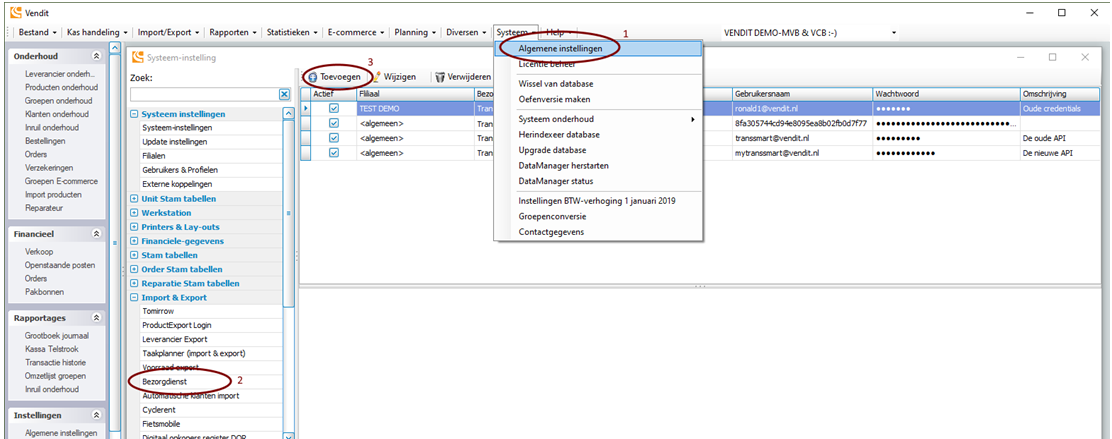
Task: Toggle Actief checkbox for transsmart@vendit.nl row
Action: tap(334, 138)
